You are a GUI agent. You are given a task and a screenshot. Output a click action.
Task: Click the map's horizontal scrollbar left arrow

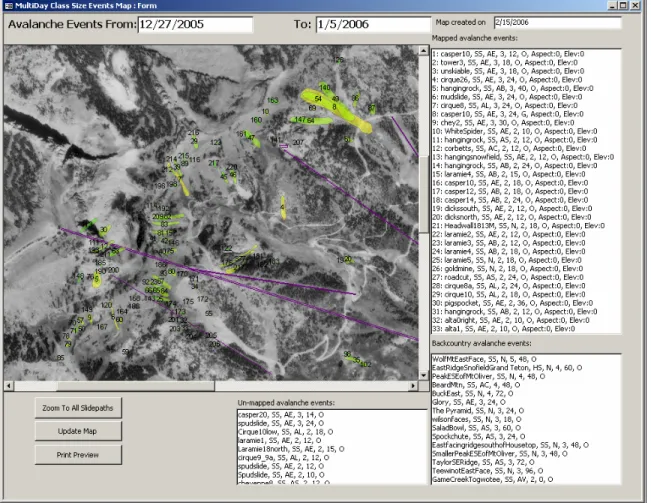(9, 386)
